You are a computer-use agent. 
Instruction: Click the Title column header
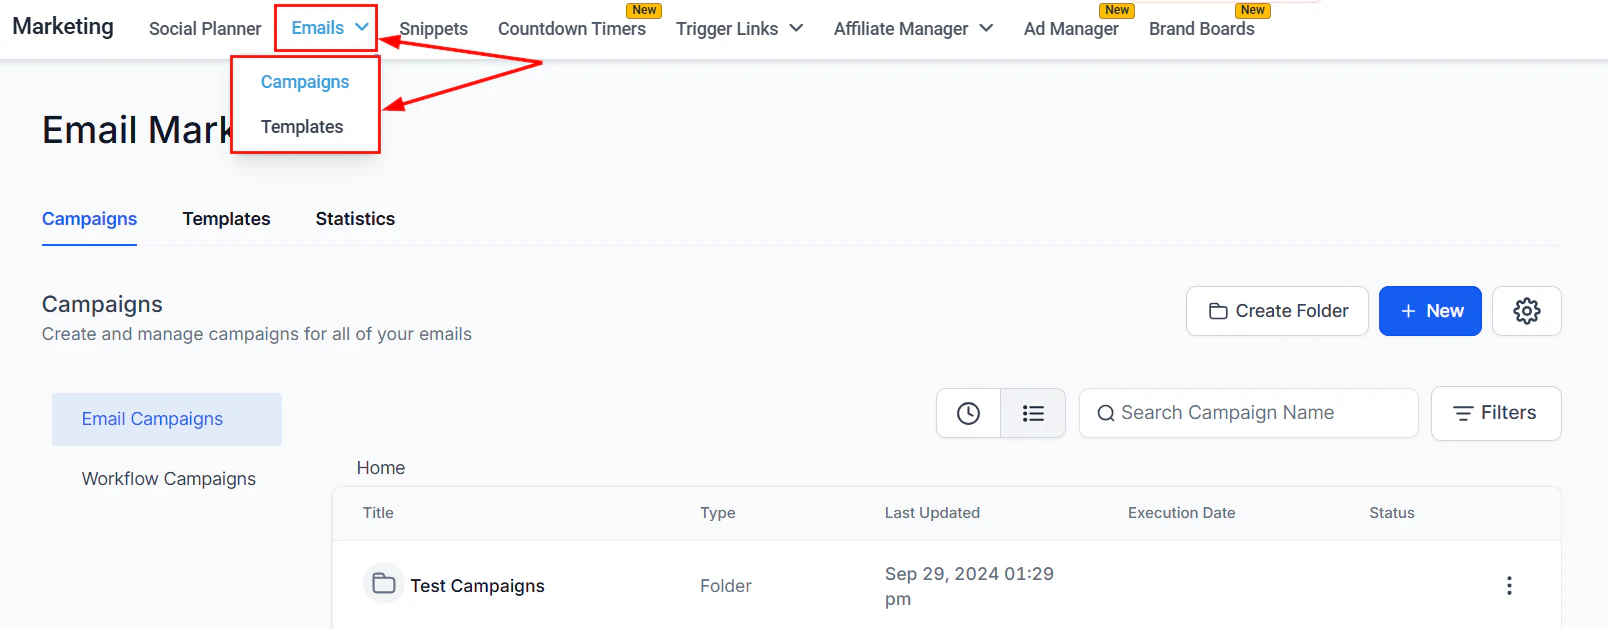click(378, 513)
